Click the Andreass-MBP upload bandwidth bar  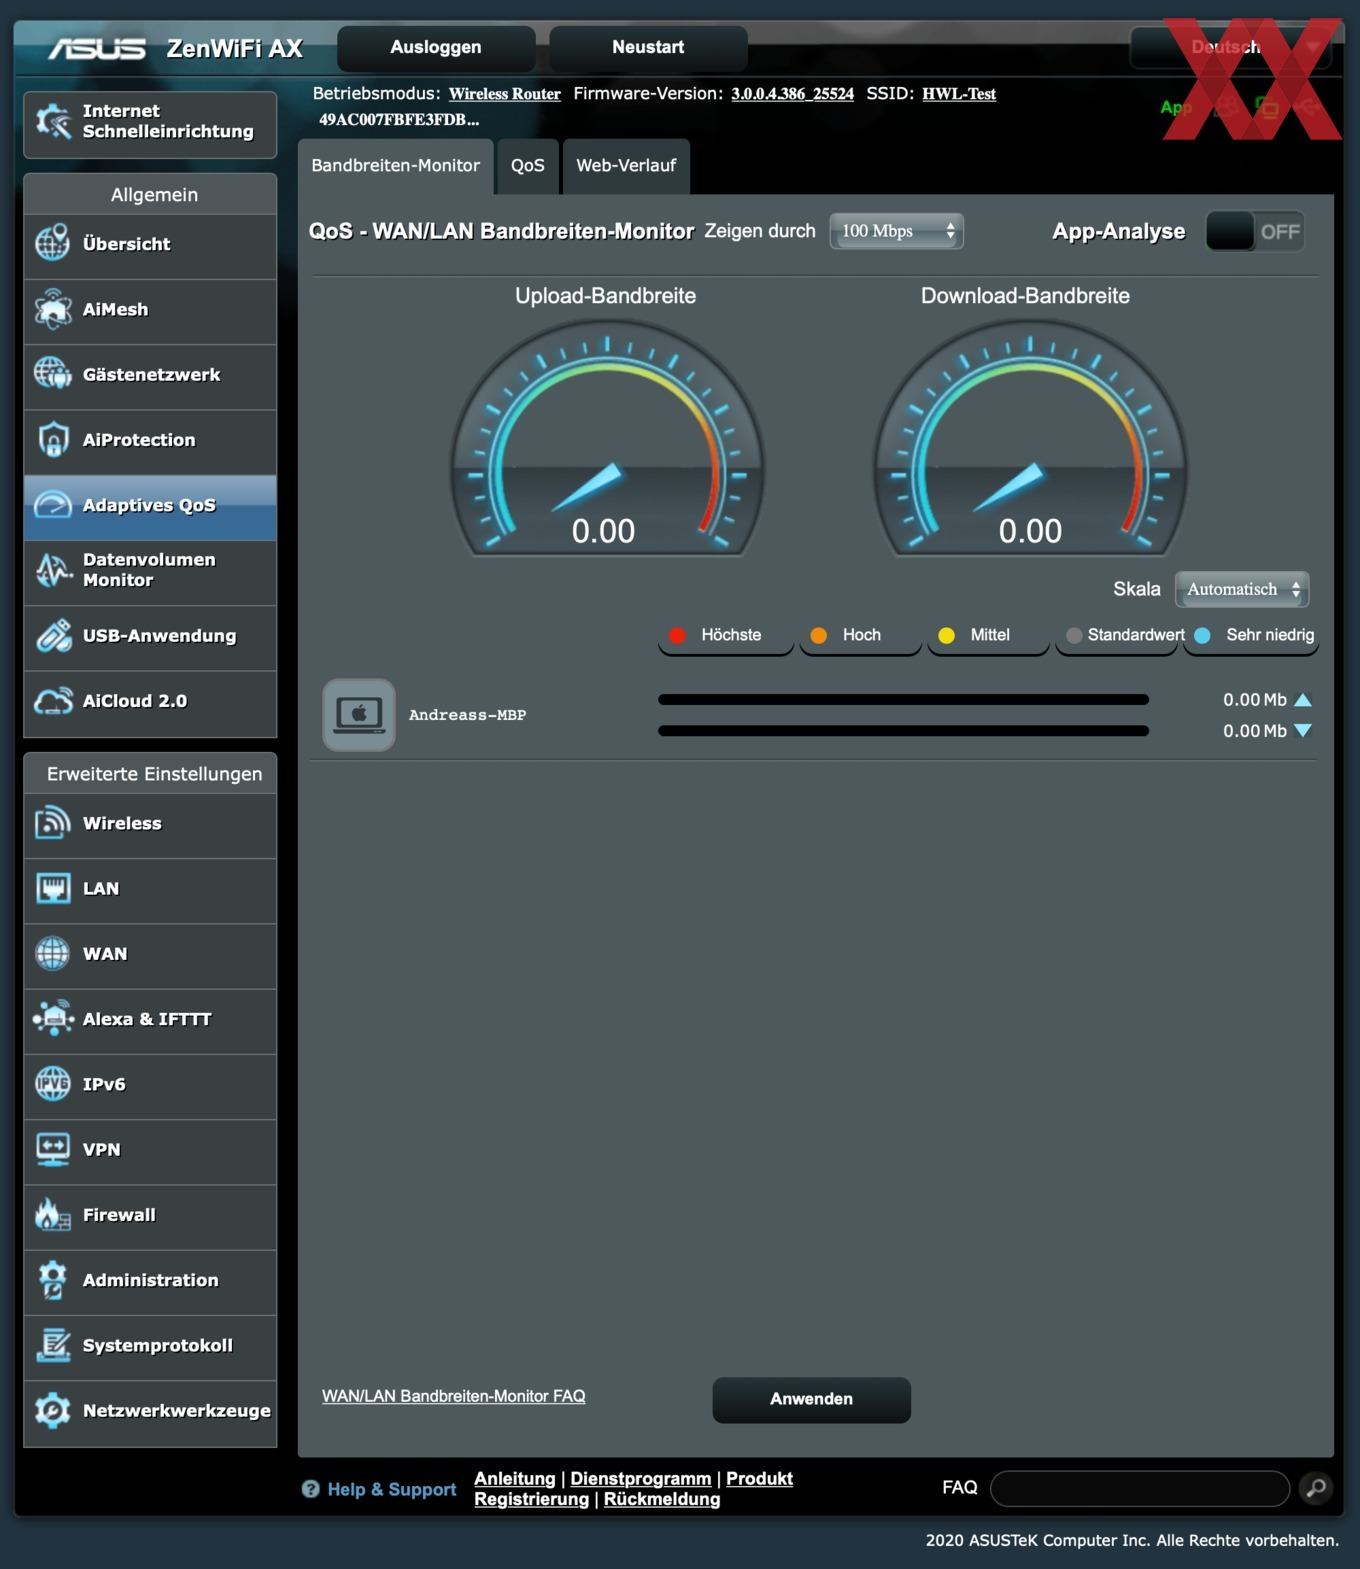point(903,700)
